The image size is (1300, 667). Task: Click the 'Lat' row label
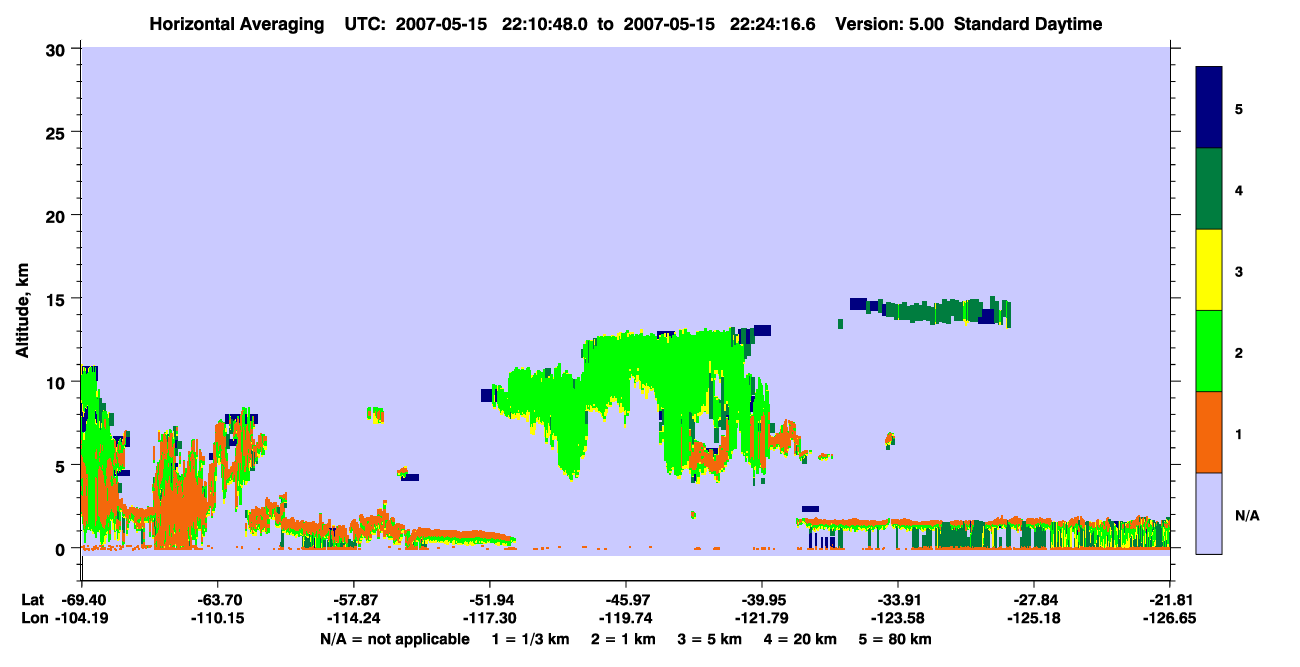(33, 600)
